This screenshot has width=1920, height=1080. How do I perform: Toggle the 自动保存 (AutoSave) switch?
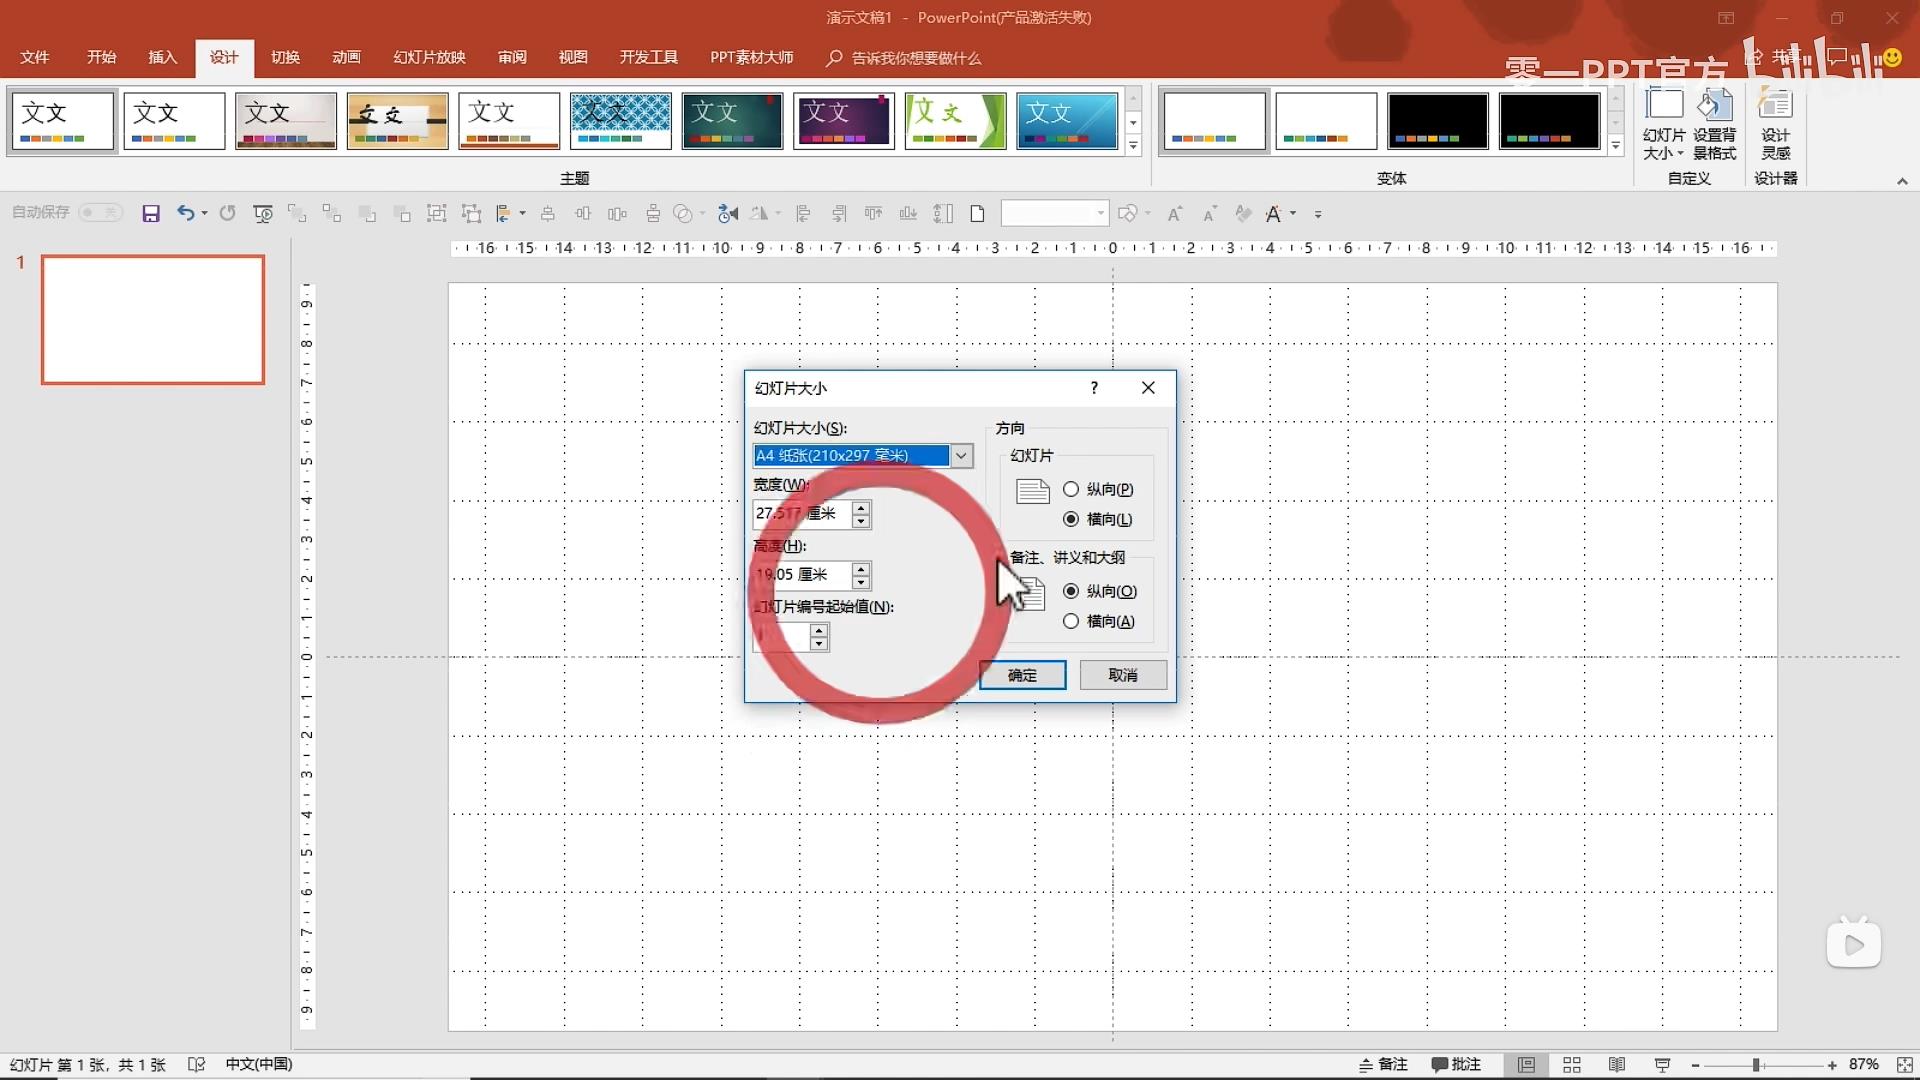click(100, 212)
